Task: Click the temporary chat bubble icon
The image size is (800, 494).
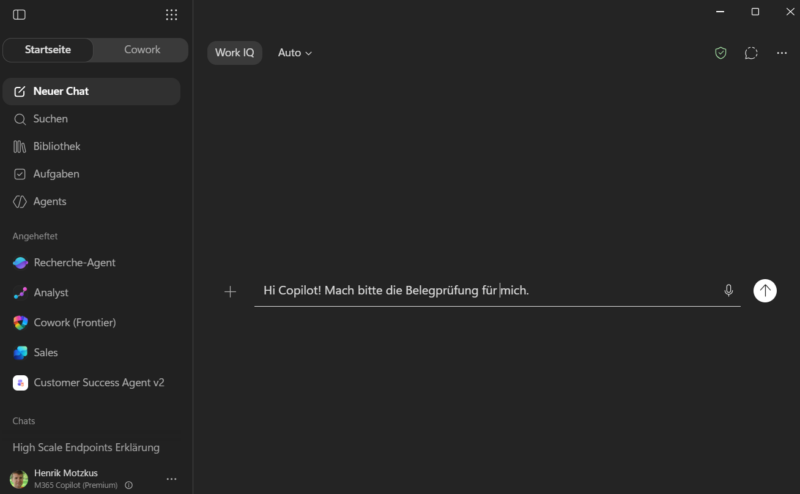Action: coord(751,53)
